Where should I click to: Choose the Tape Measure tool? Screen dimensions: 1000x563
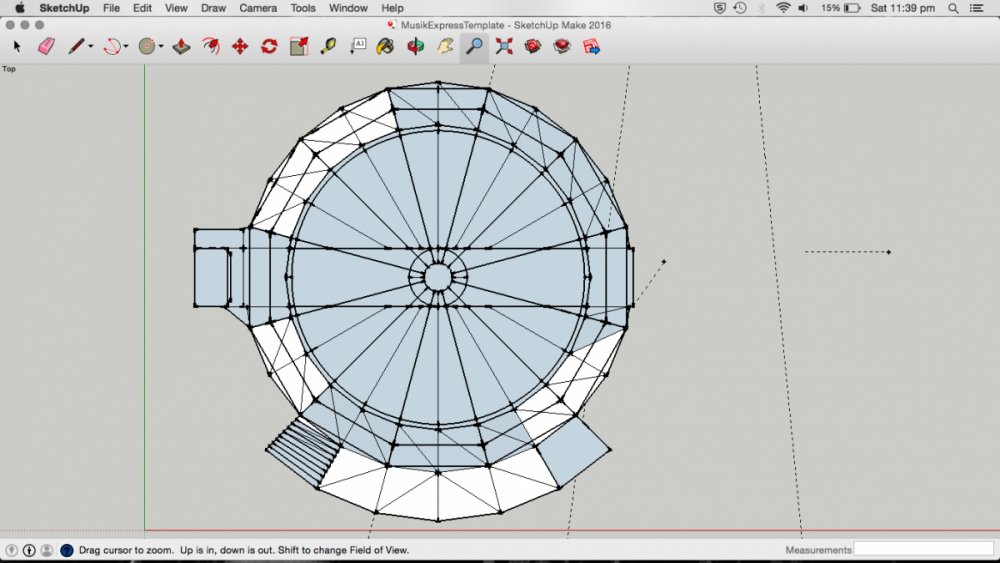328,46
